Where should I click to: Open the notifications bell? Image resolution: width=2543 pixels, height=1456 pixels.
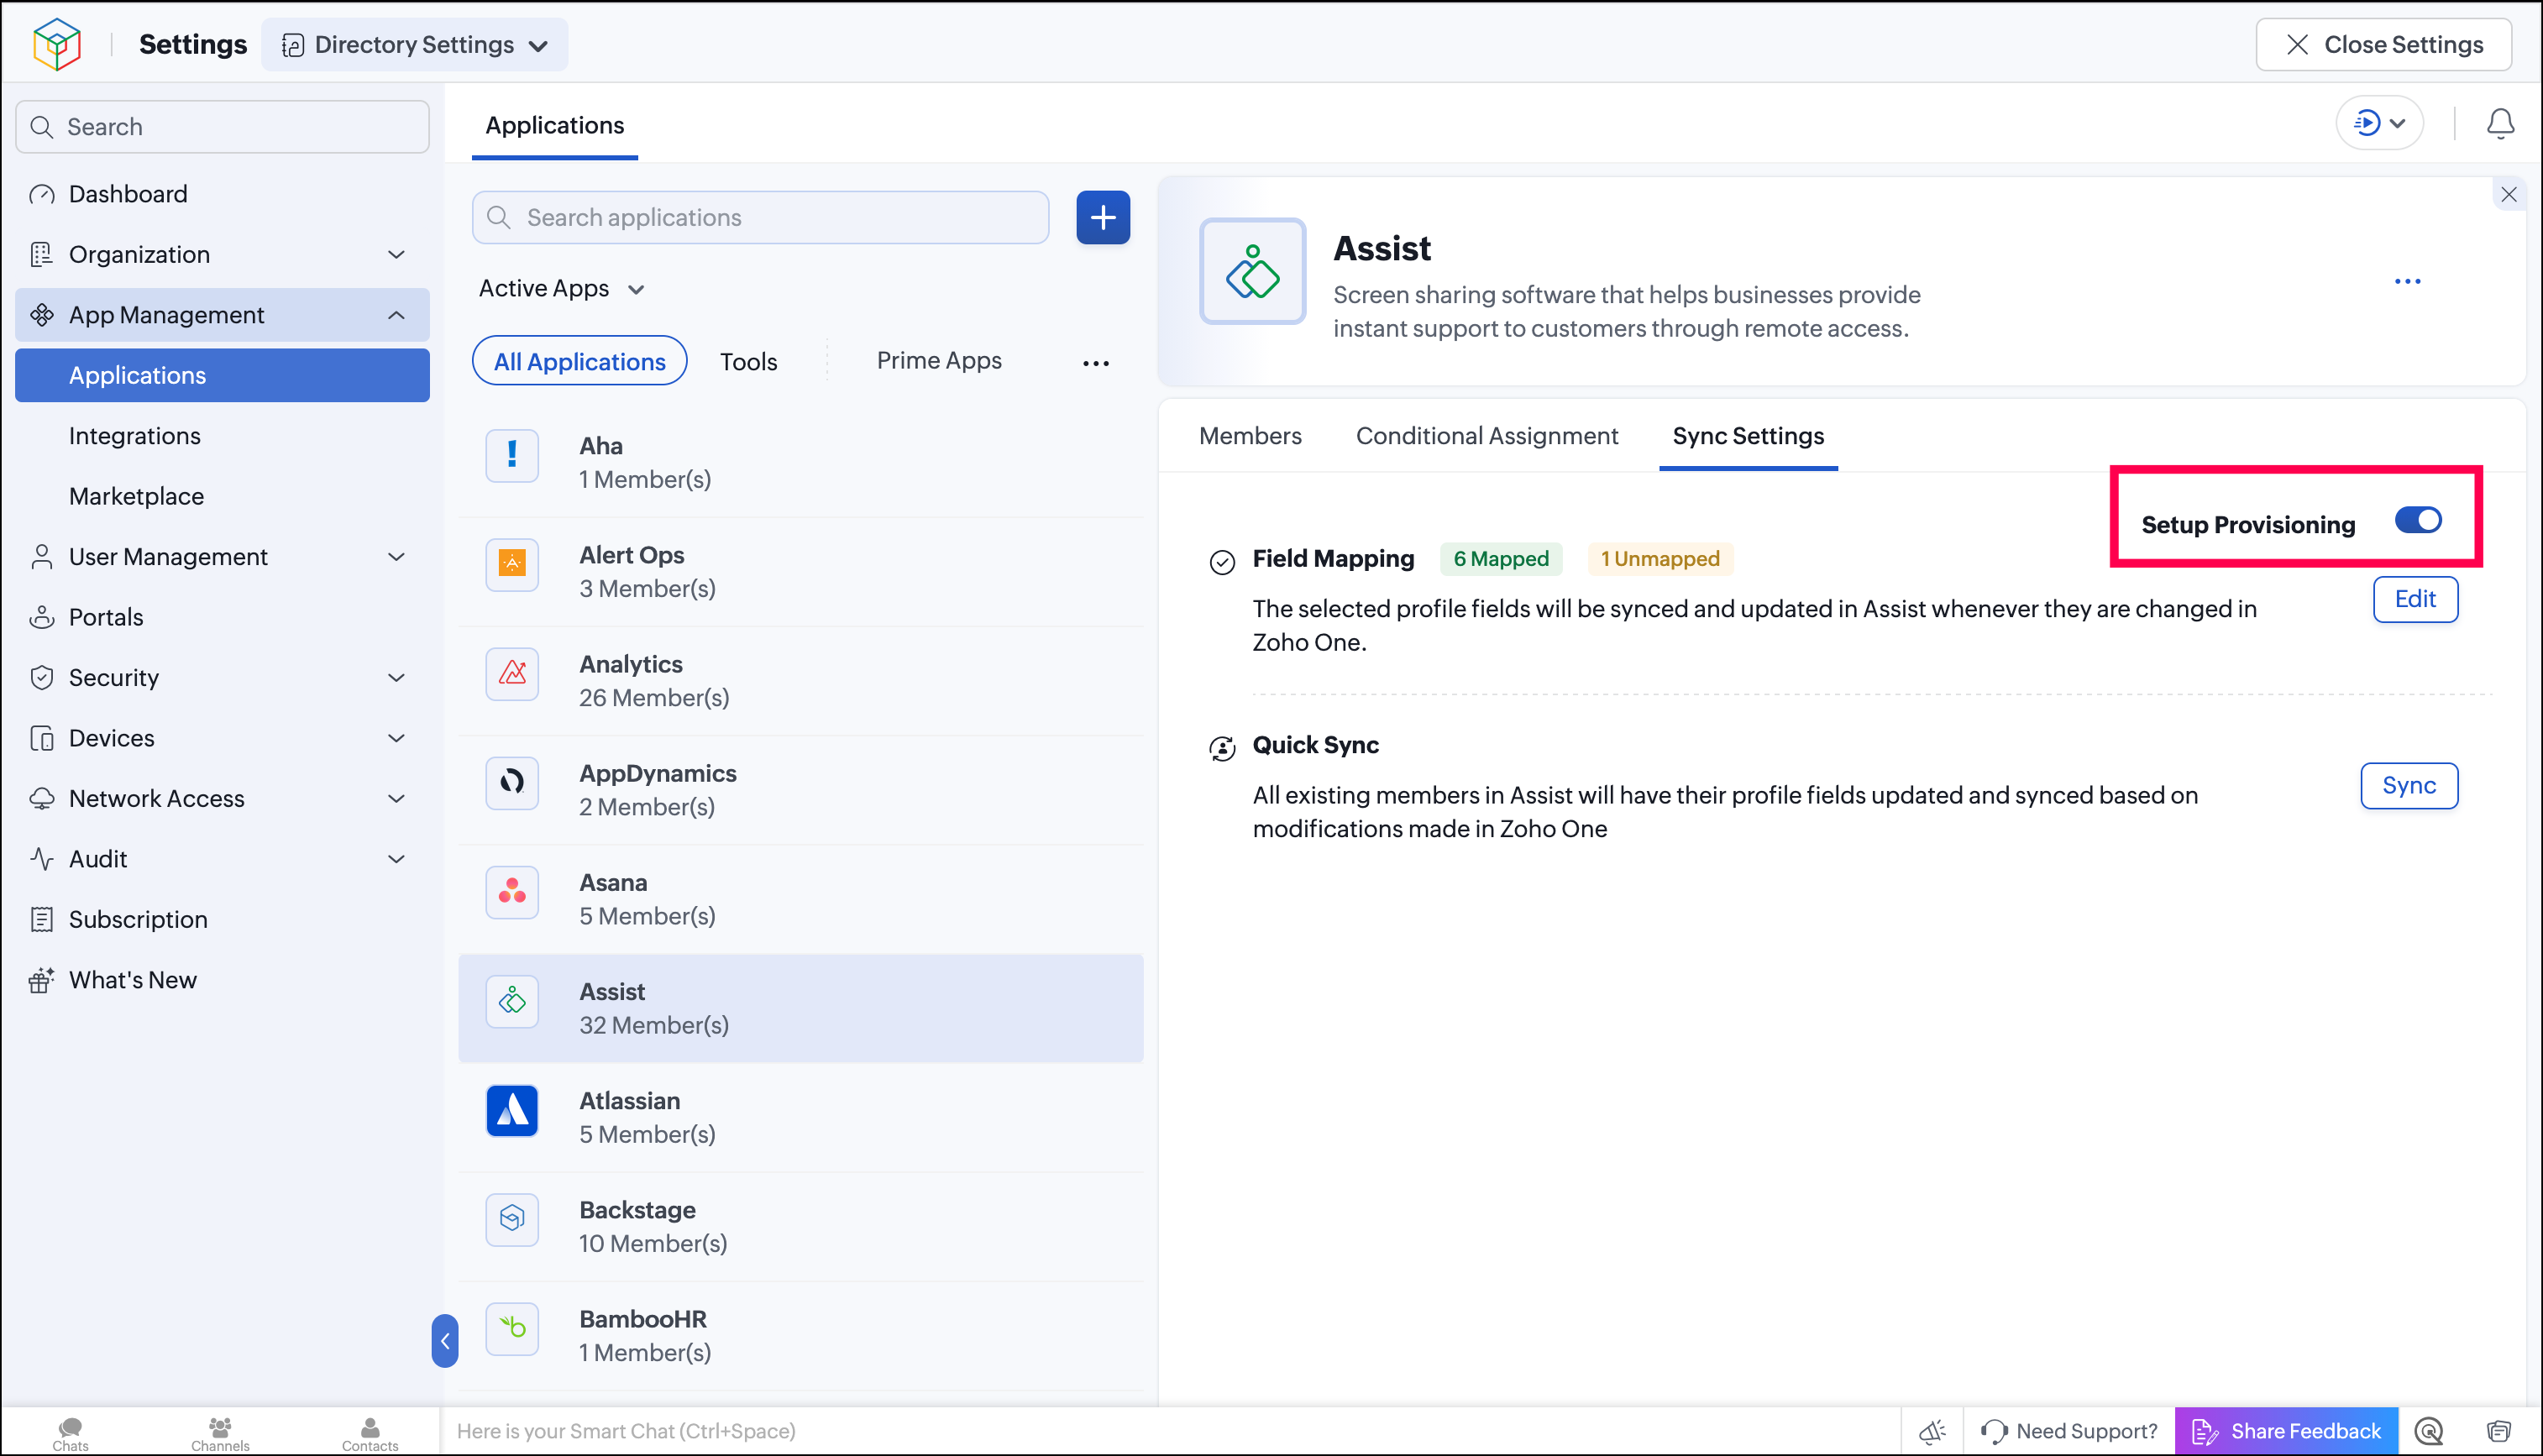pos(2500,123)
